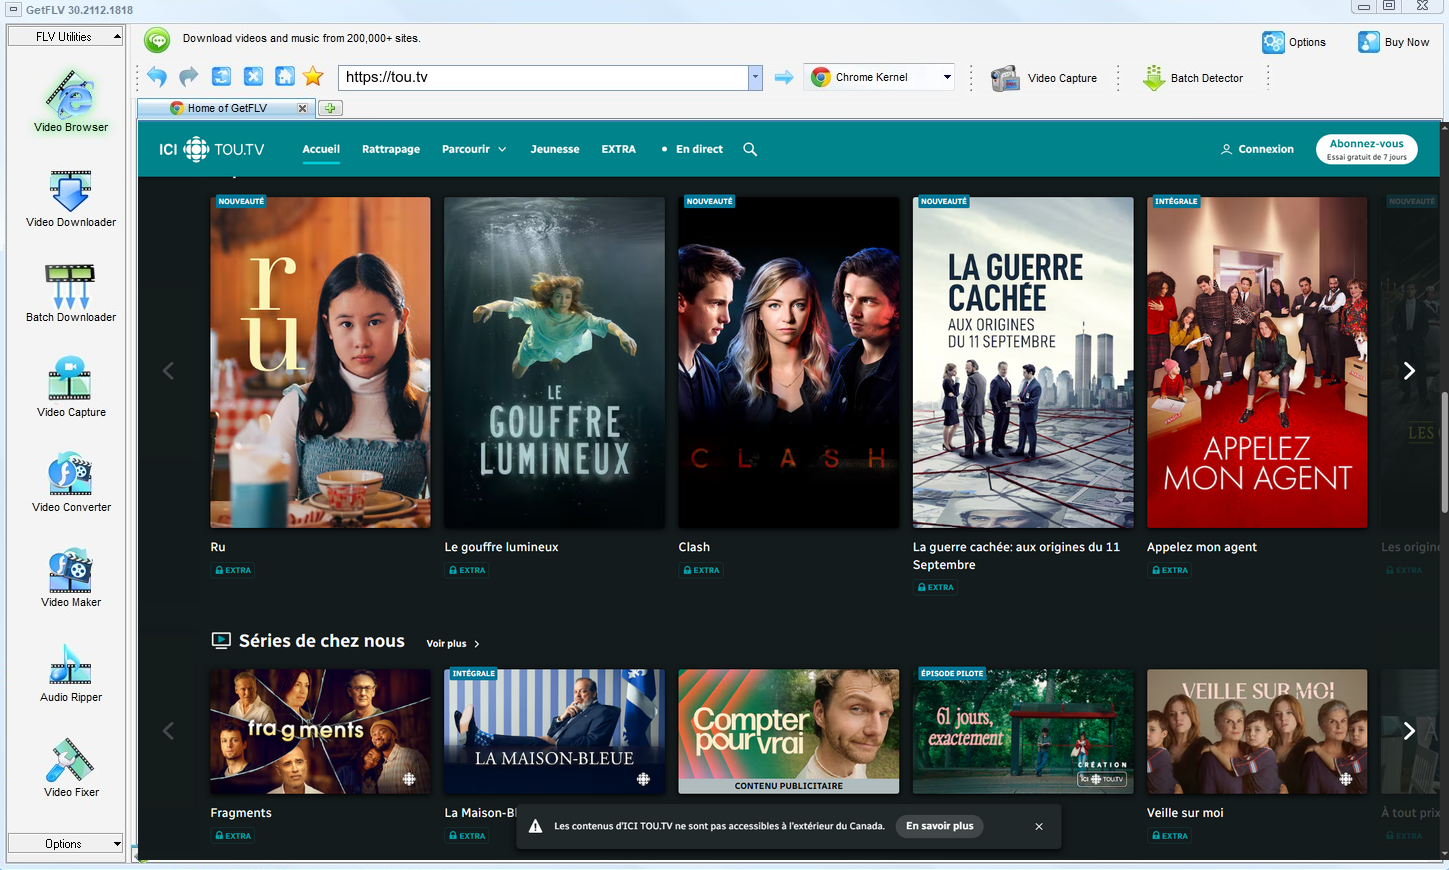Image resolution: width=1449 pixels, height=870 pixels.
Task: Click the Abonnez-vous button
Action: (x=1366, y=149)
